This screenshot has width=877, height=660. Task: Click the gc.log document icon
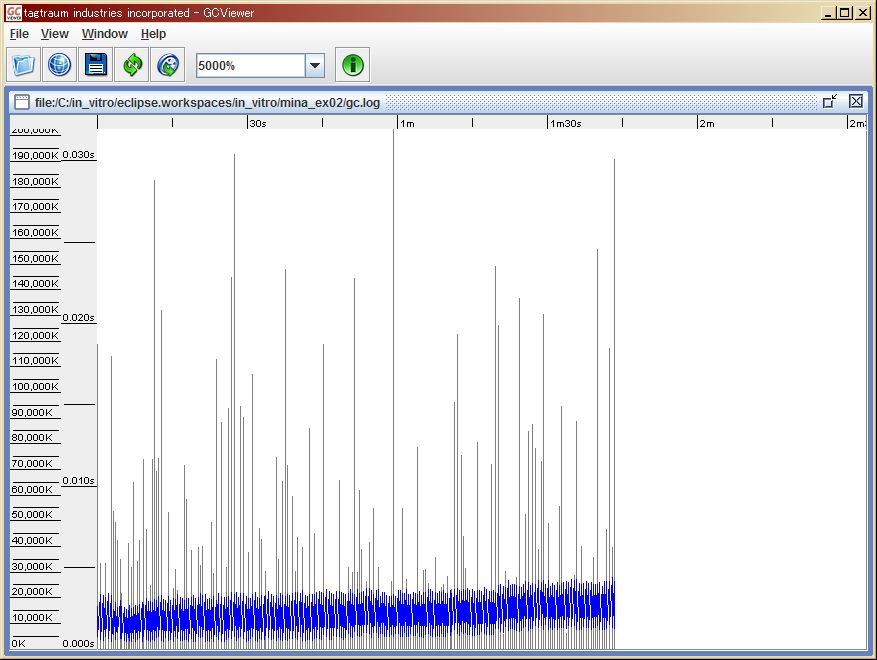[x=22, y=102]
